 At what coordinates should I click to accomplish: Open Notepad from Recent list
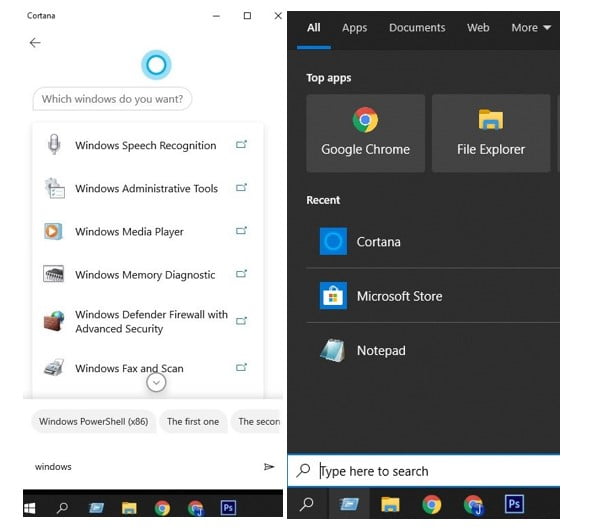[432, 351]
